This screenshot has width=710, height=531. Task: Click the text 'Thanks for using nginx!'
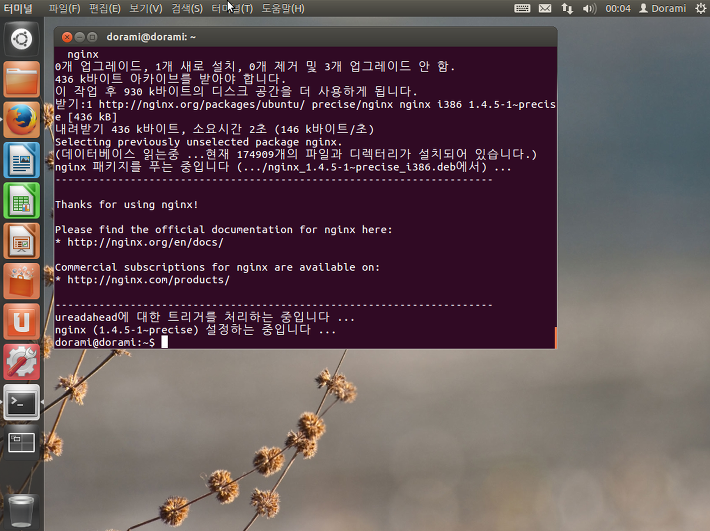coord(126,205)
